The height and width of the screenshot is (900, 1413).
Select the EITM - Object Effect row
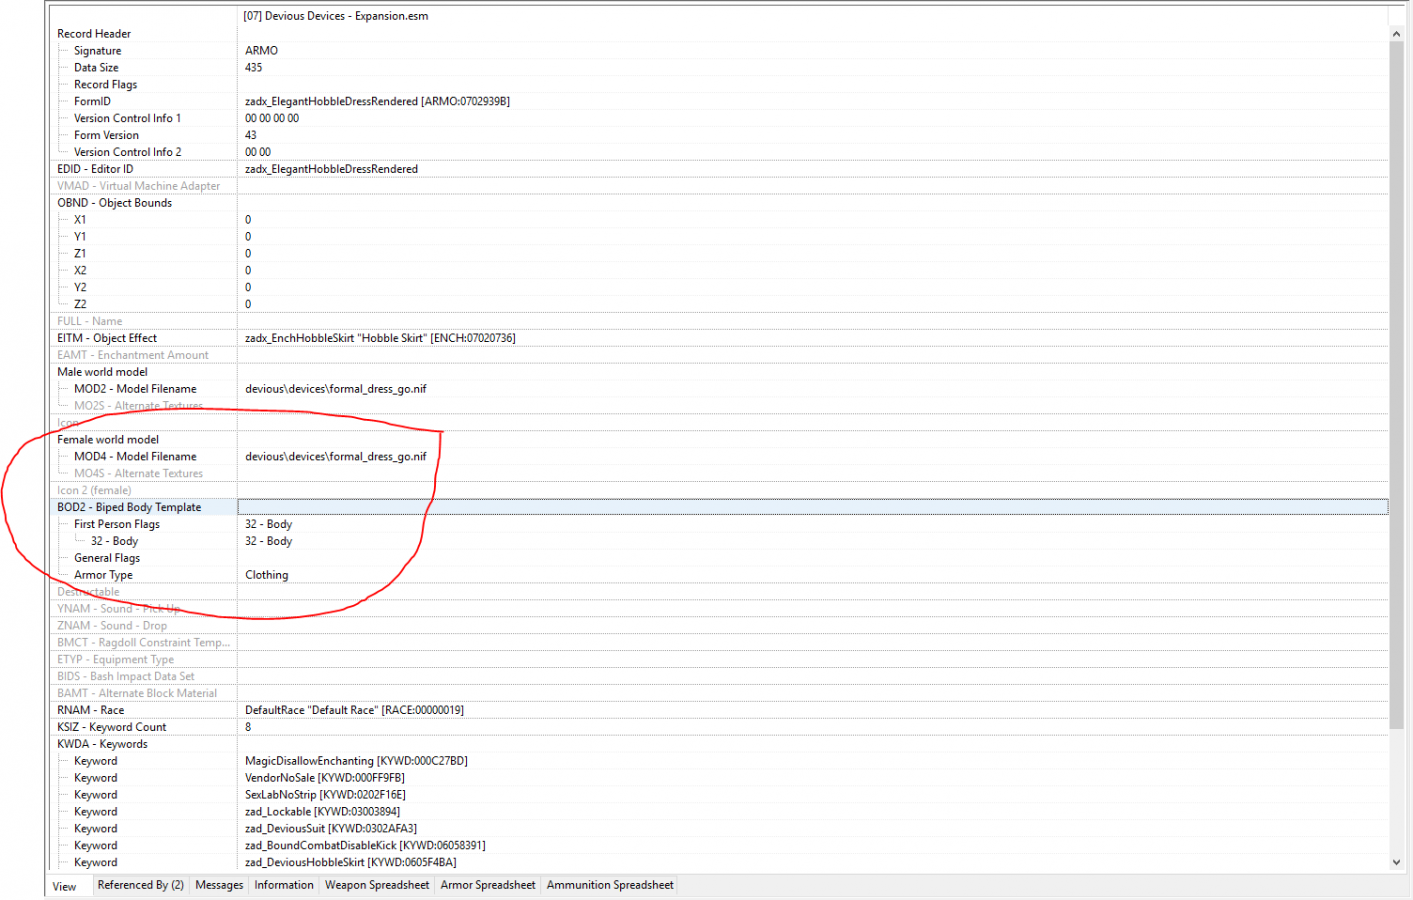(x=107, y=338)
